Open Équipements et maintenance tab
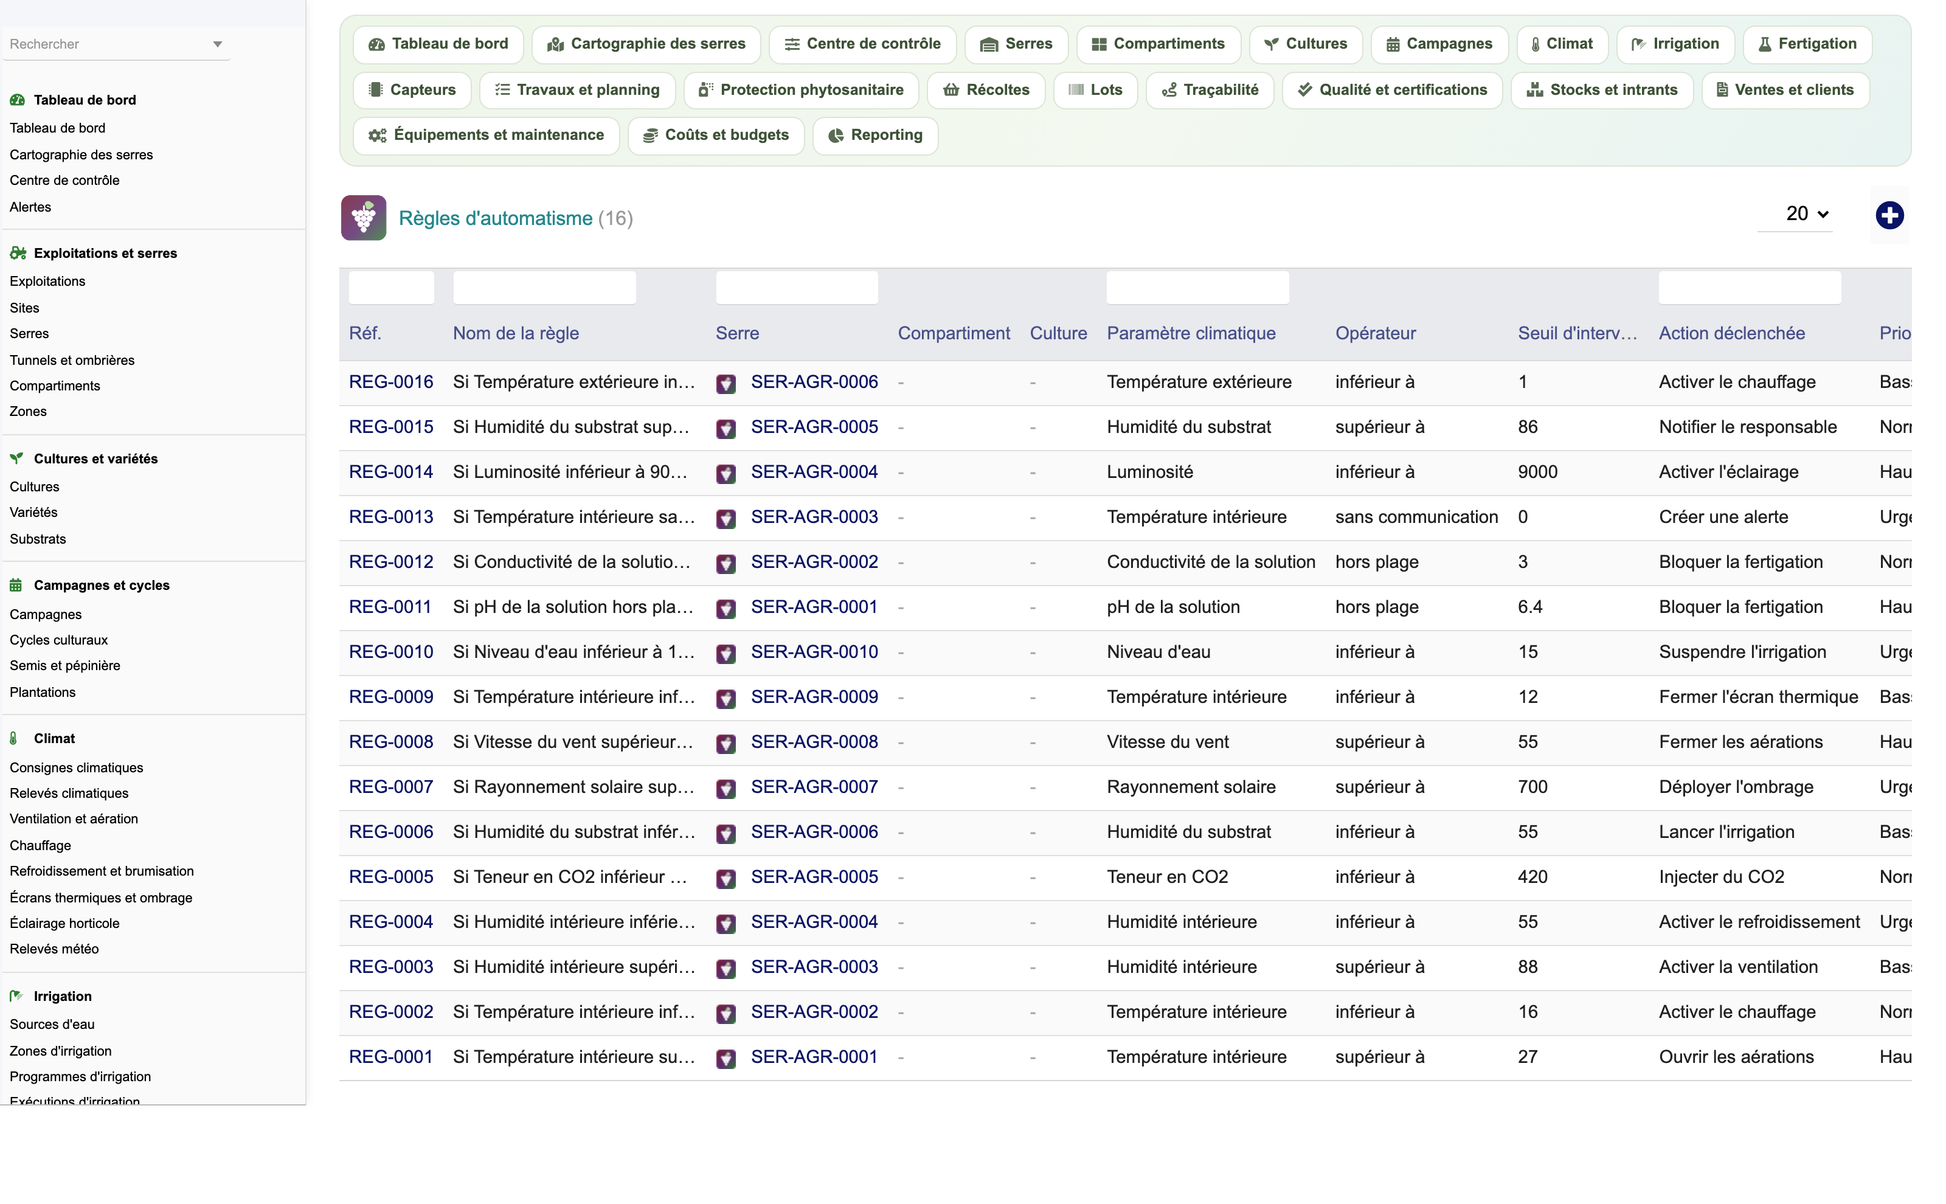The image size is (1946, 1204). (486, 135)
